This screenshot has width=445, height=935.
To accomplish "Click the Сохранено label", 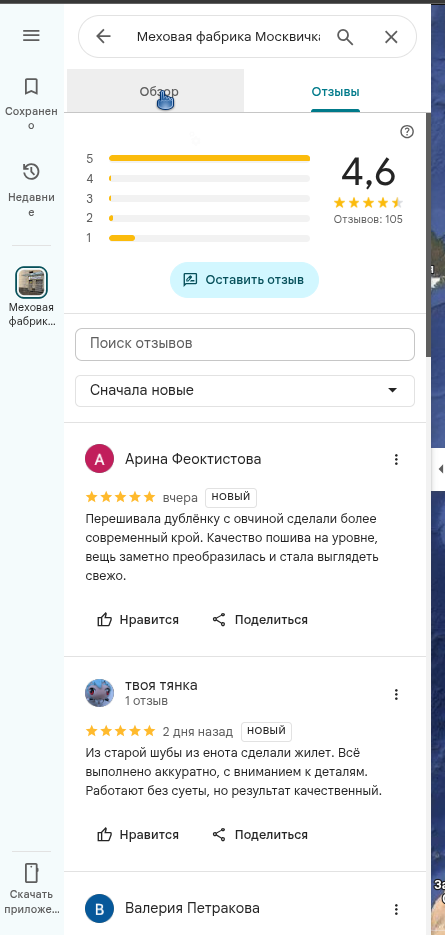I will pos(31,119).
